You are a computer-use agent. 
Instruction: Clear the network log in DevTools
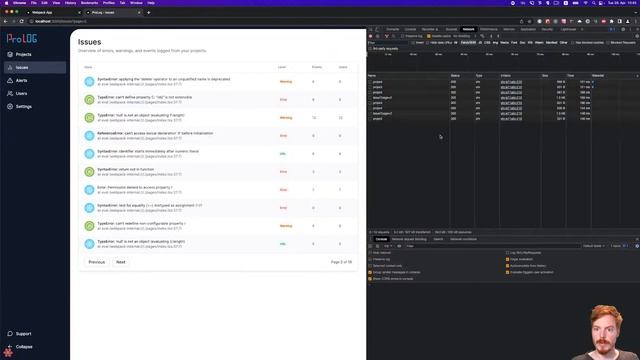pos(378,36)
